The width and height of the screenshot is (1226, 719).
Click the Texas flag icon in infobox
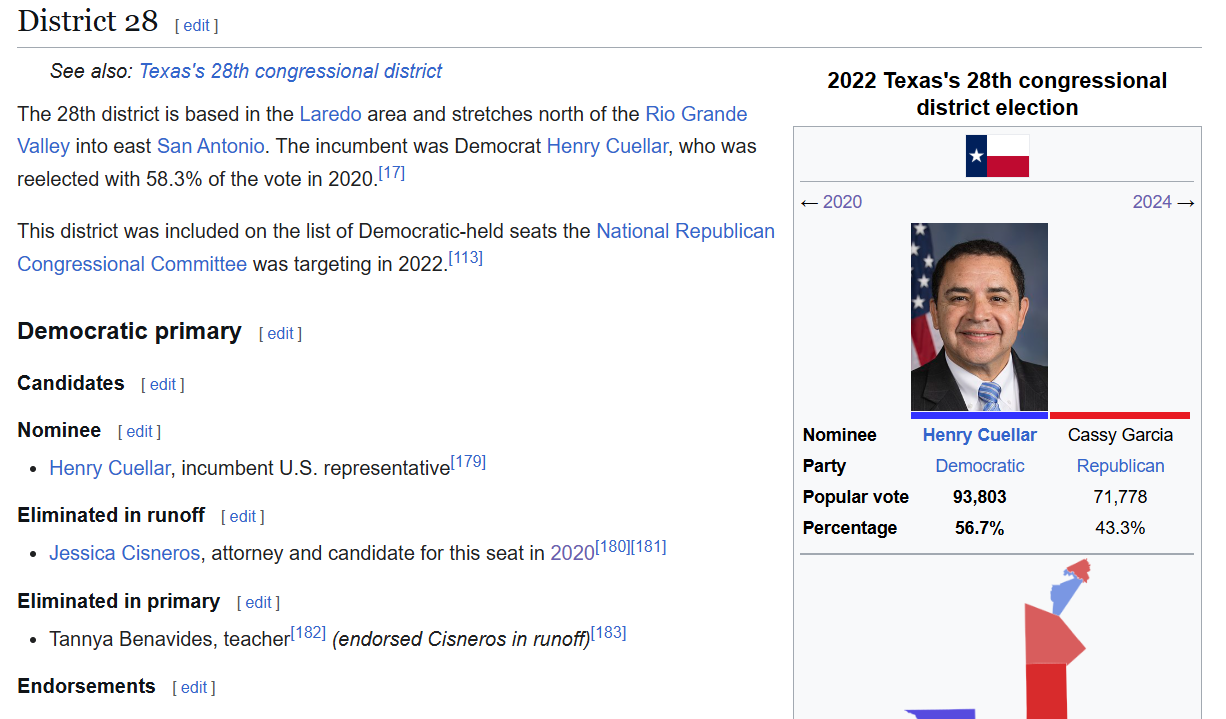[x=997, y=156]
